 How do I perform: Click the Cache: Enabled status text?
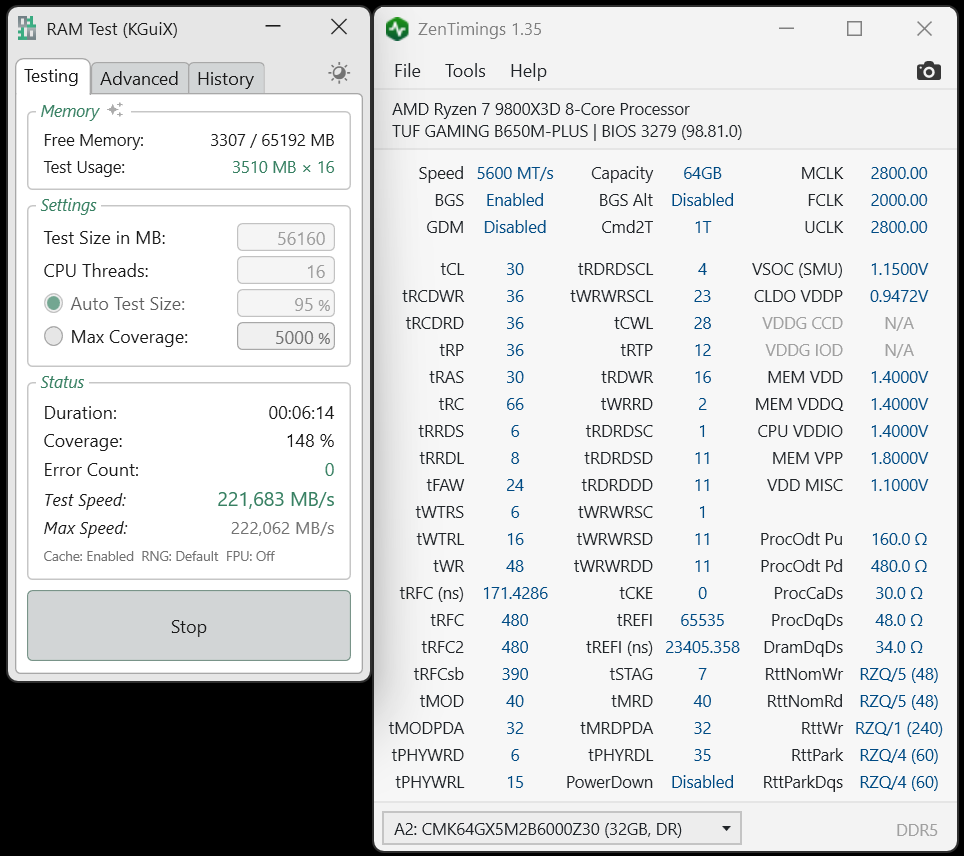[88, 557]
